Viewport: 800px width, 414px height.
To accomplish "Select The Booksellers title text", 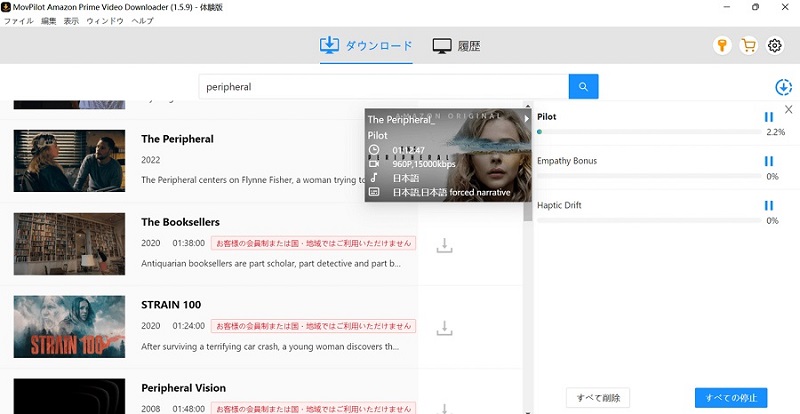I will (x=181, y=222).
